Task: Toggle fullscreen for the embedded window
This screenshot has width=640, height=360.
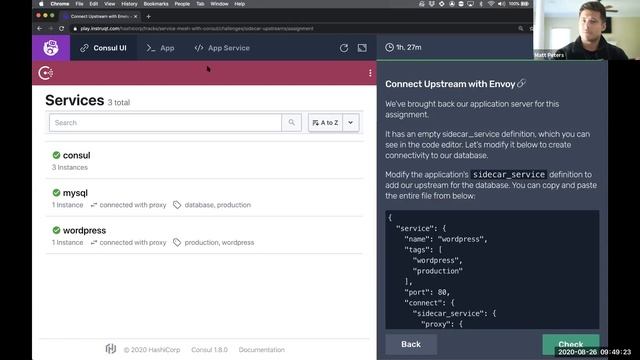Action: coord(362,48)
